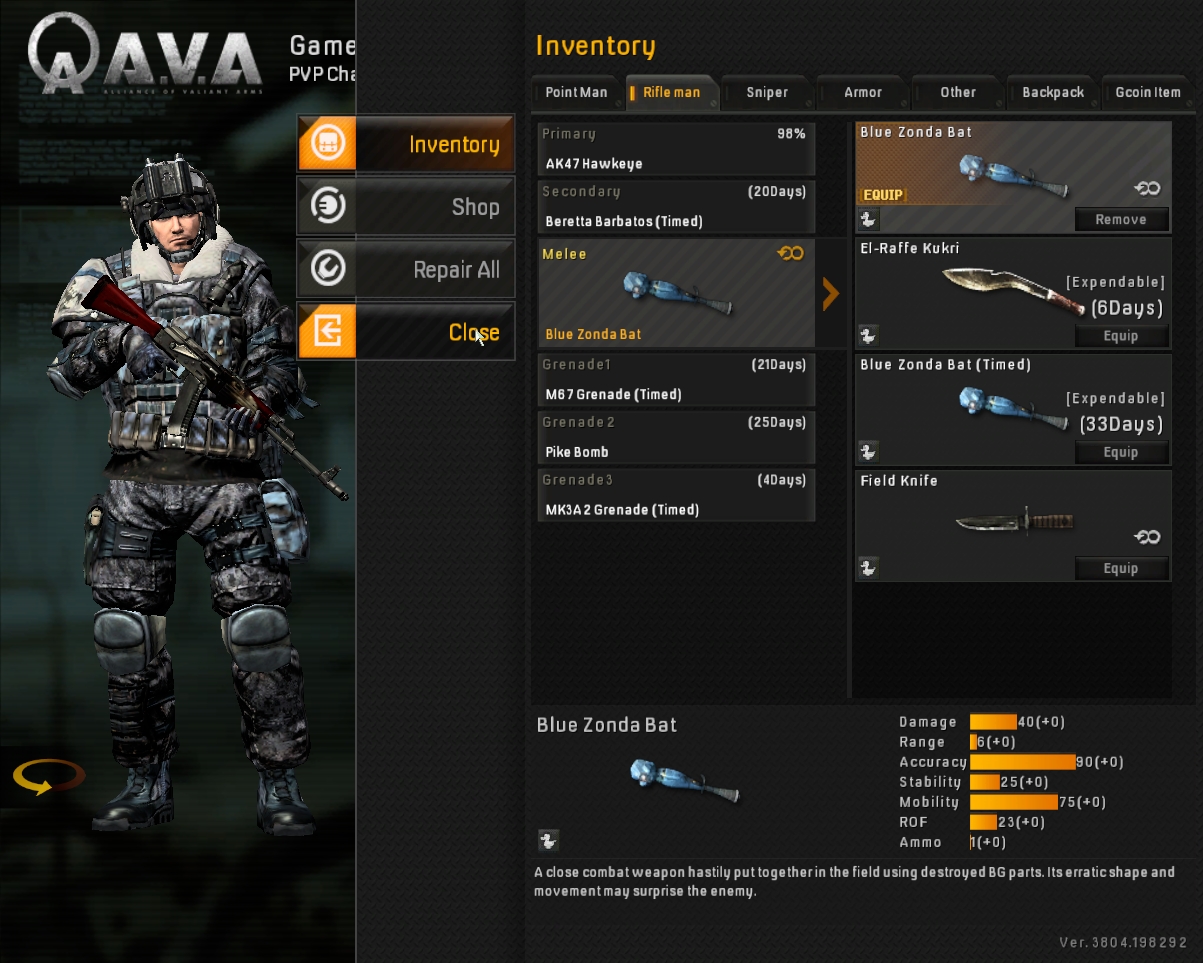Equip the Blue Zonda Bat (Timed)
The height and width of the screenshot is (963, 1203).
(x=1121, y=452)
